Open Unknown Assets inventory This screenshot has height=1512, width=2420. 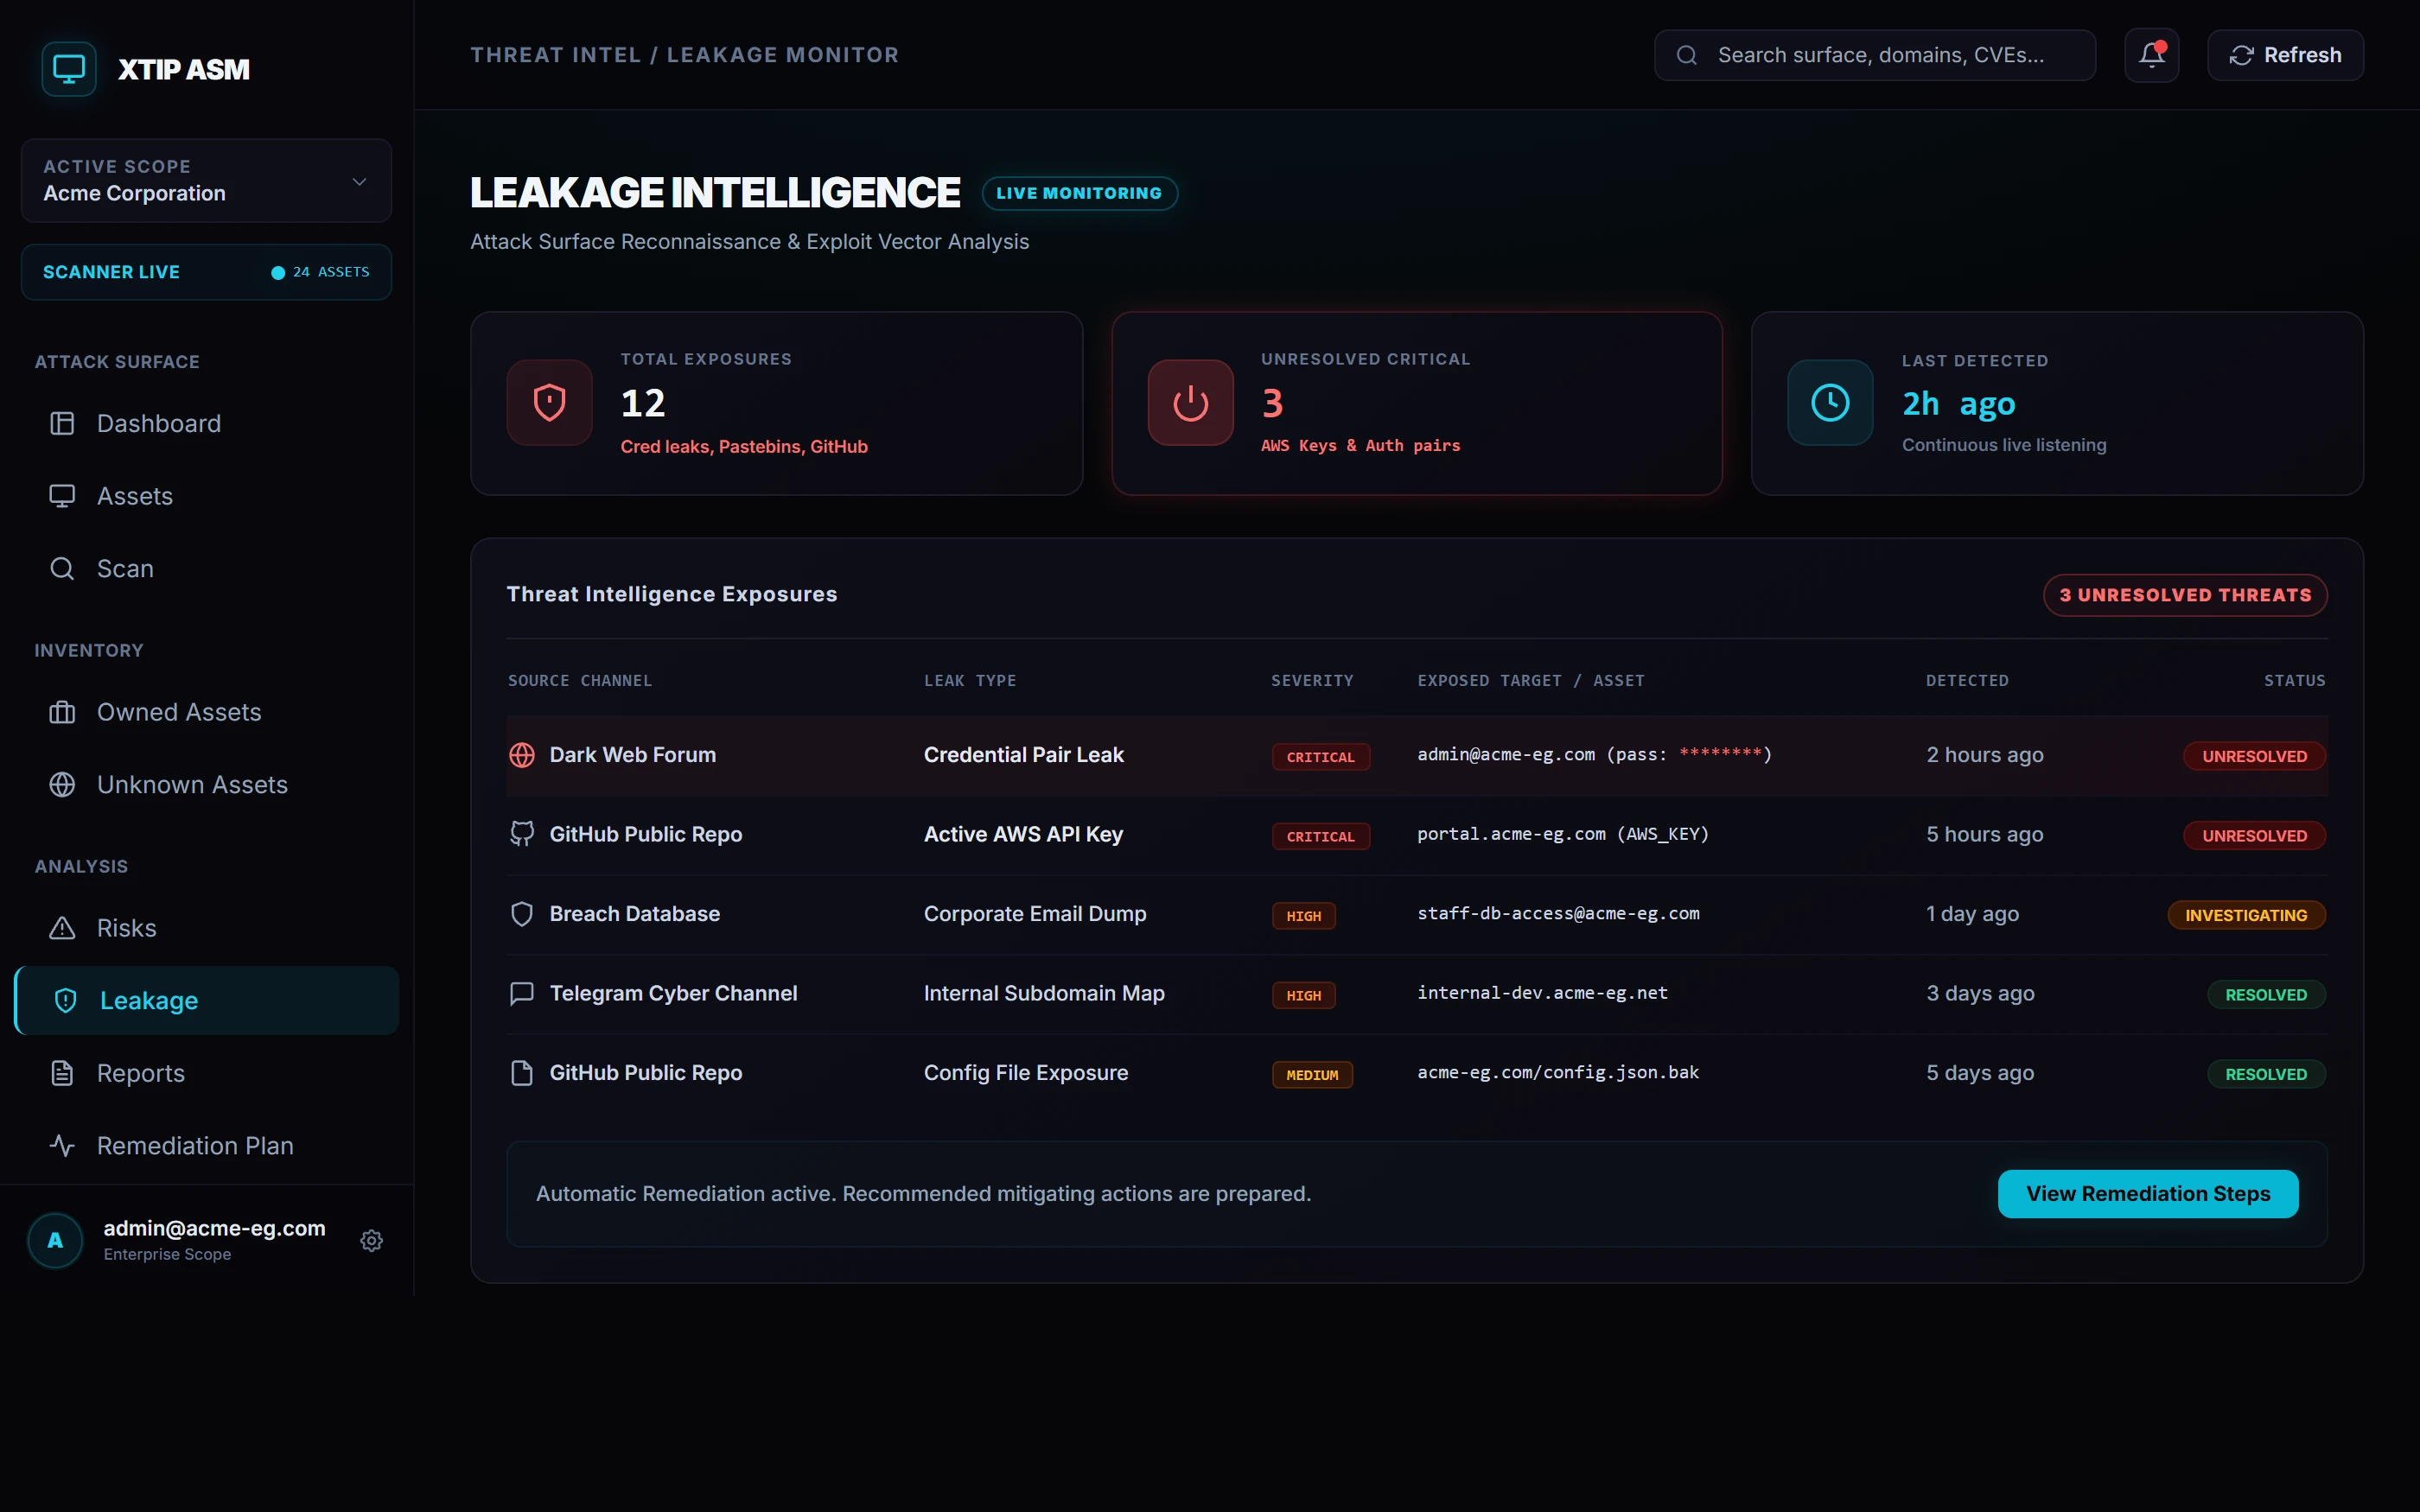coord(206,785)
